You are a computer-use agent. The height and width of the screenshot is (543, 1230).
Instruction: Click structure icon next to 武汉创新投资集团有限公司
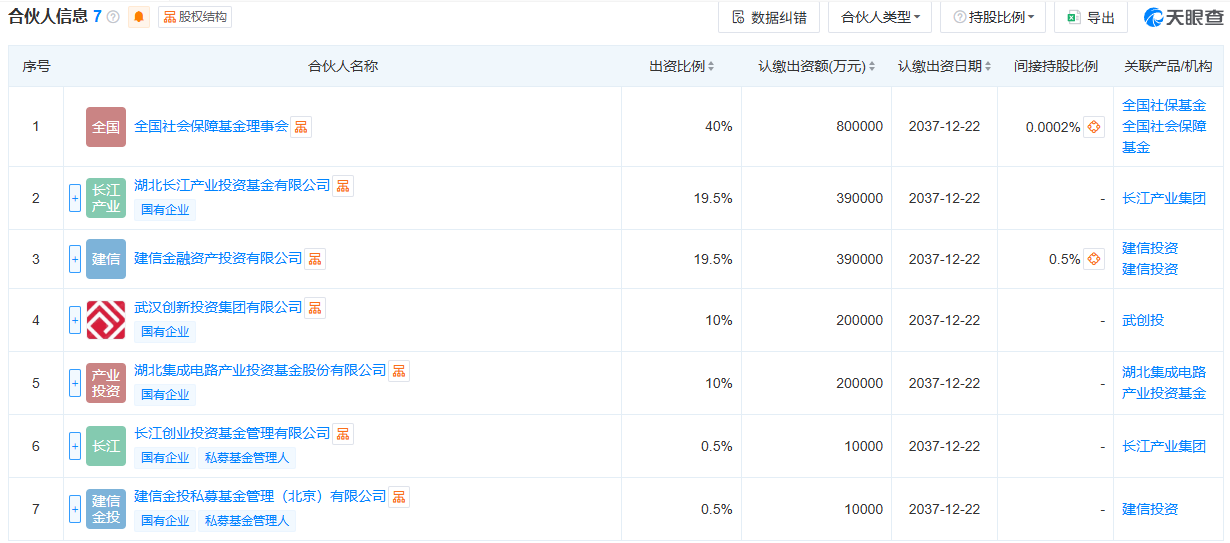click(315, 308)
